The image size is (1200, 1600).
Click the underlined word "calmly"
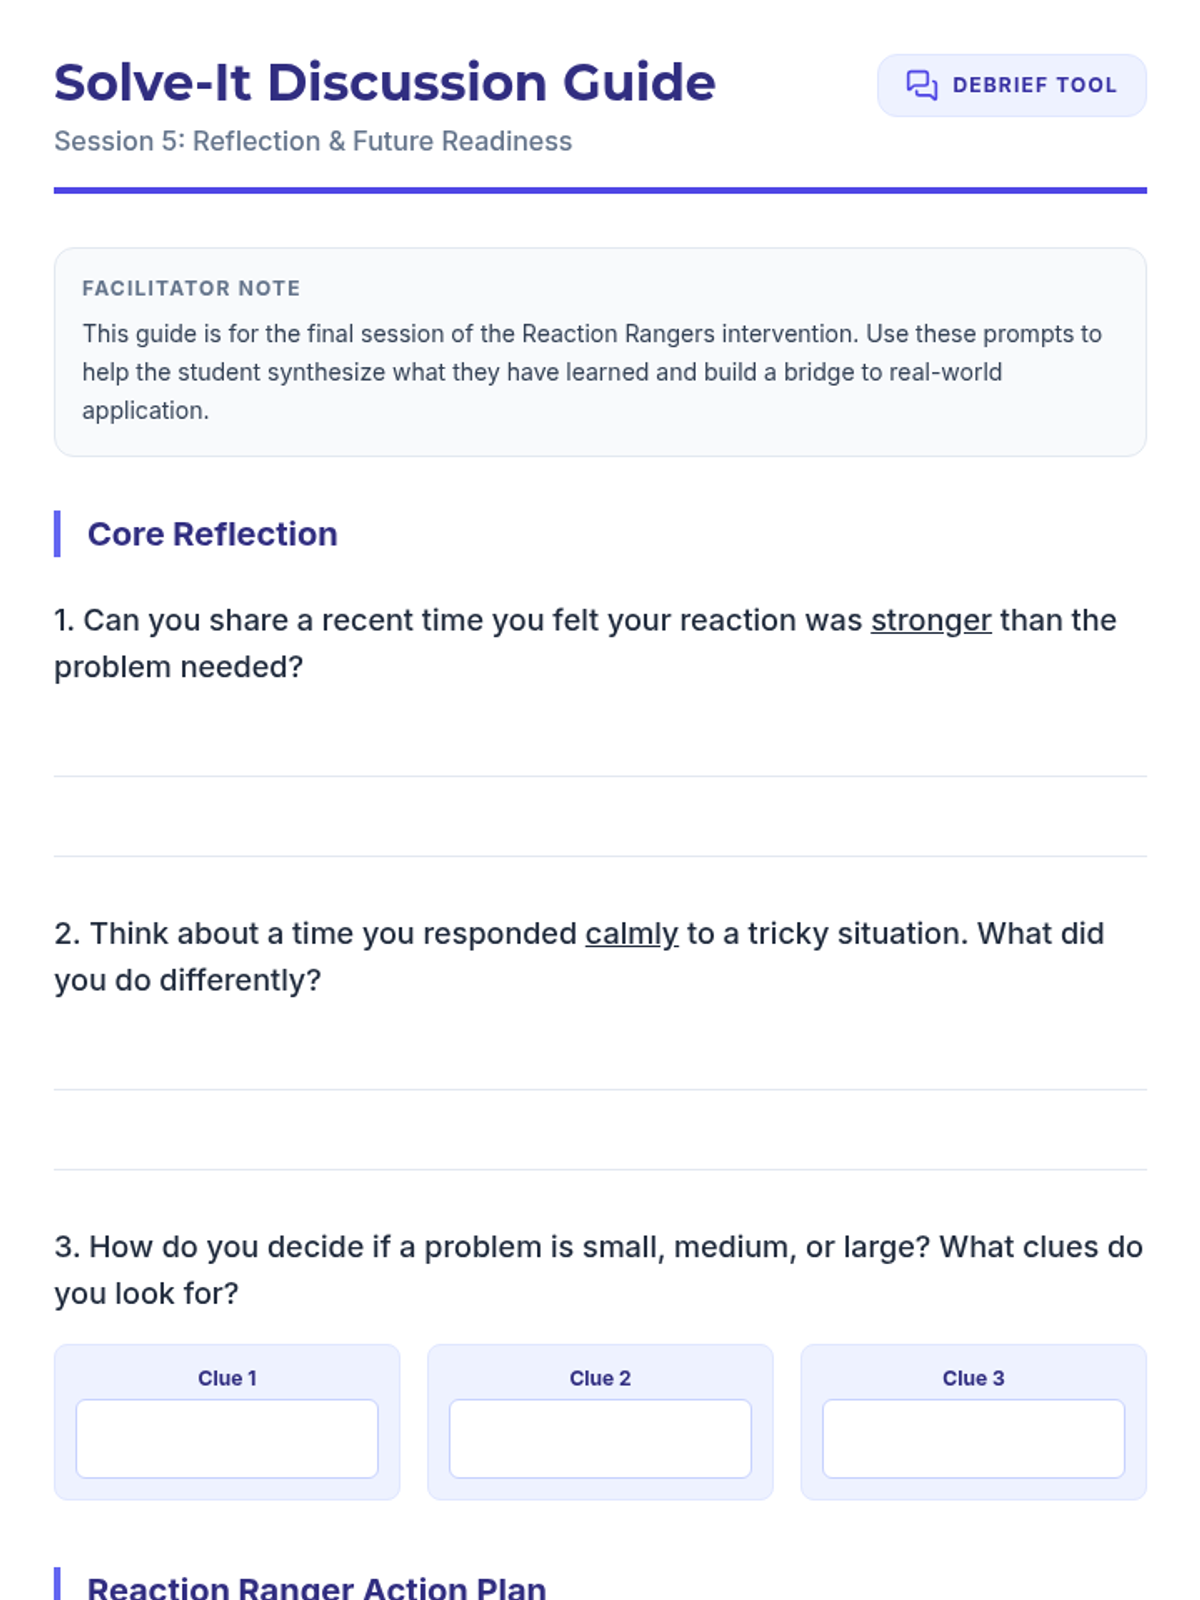click(x=631, y=933)
